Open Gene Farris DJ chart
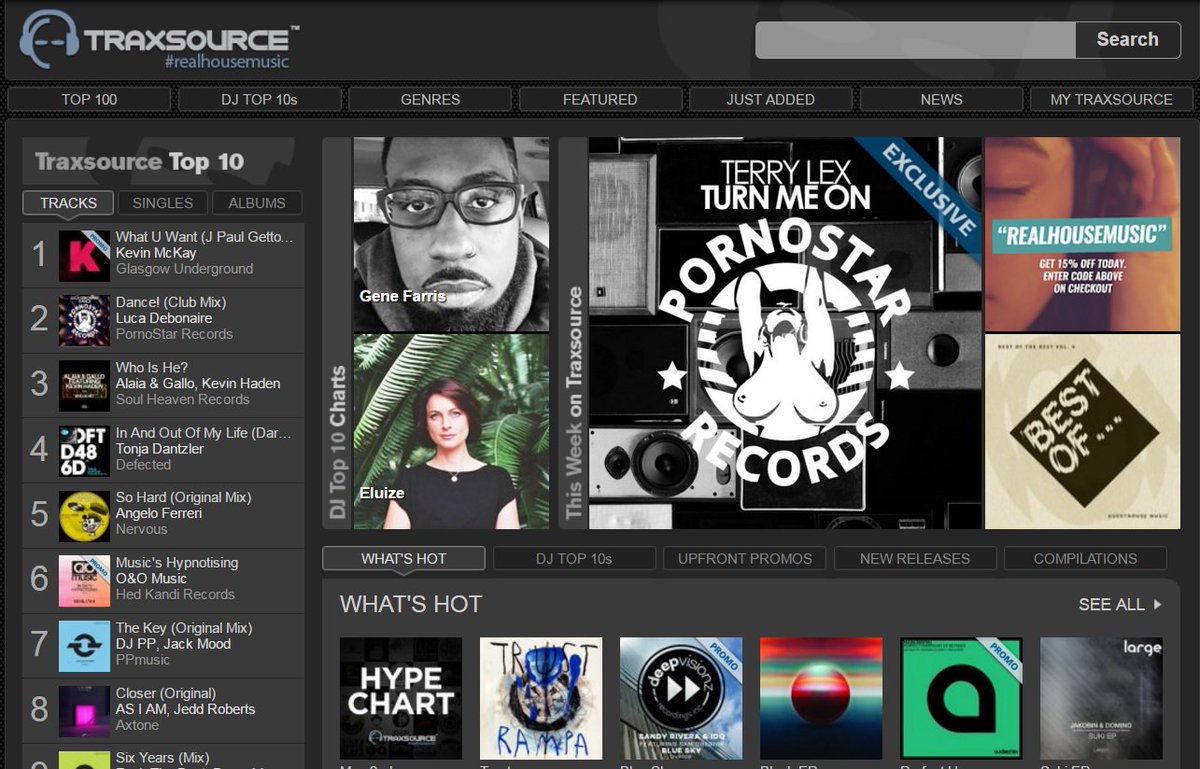This screenshot has height=769, width=1200. click(x=451, y=234)
